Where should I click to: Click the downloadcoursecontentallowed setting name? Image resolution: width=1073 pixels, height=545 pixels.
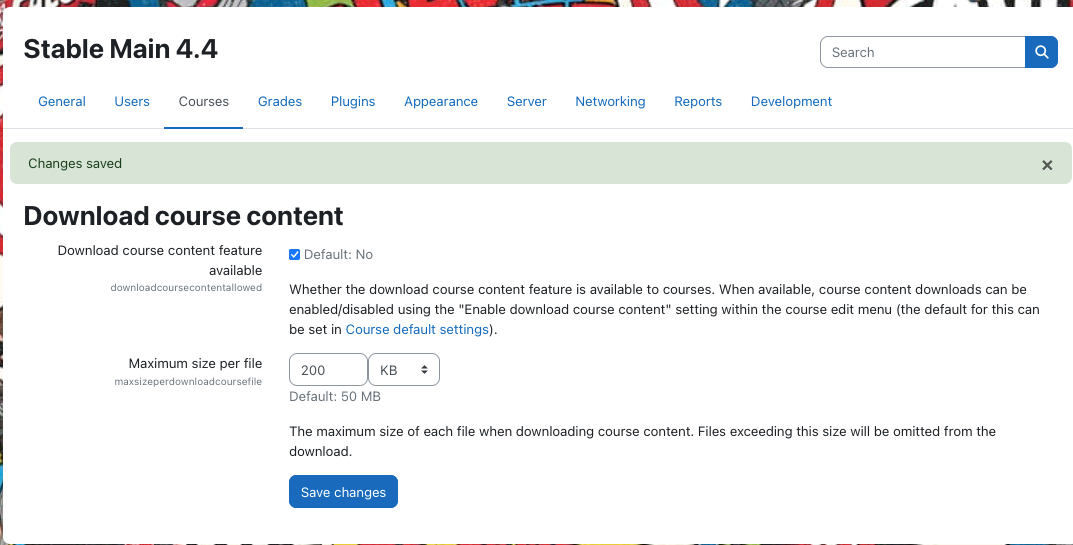coord(186,288)
